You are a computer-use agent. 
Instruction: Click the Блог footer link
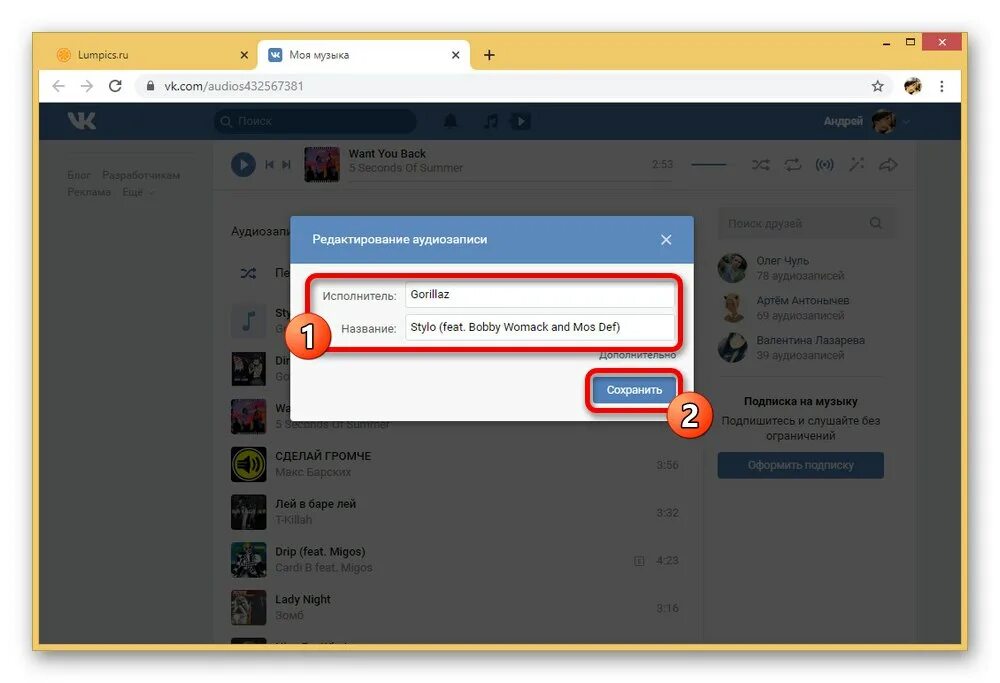79,175
